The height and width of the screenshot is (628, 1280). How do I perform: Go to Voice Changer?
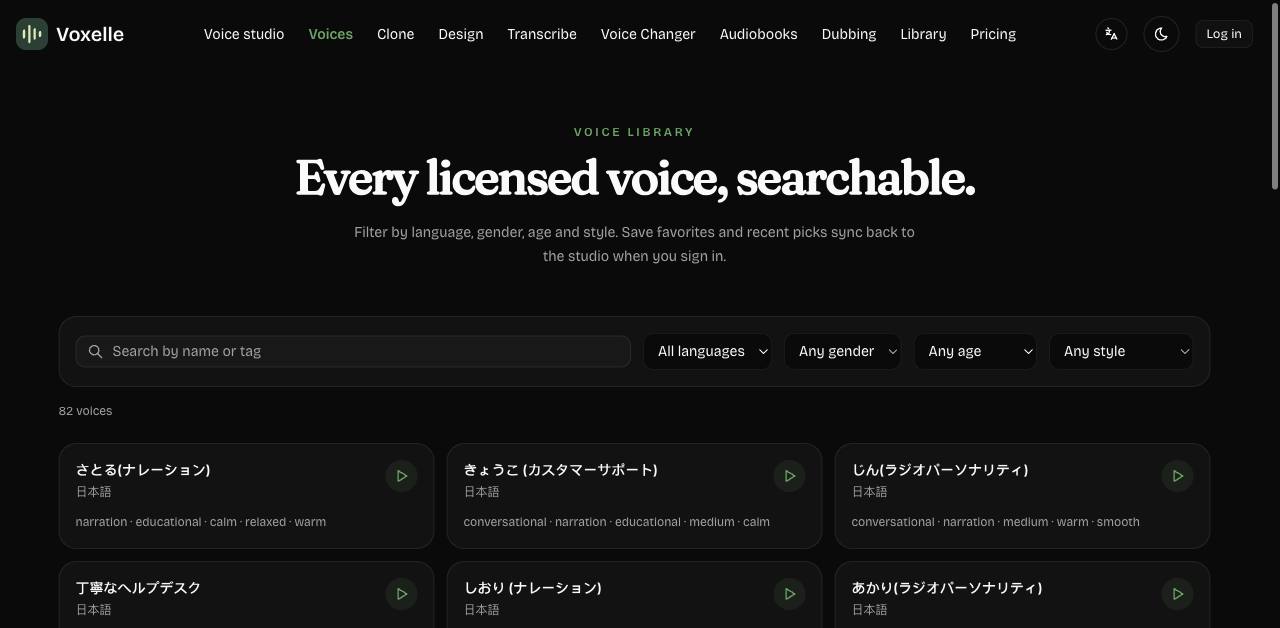pos(648,34)
